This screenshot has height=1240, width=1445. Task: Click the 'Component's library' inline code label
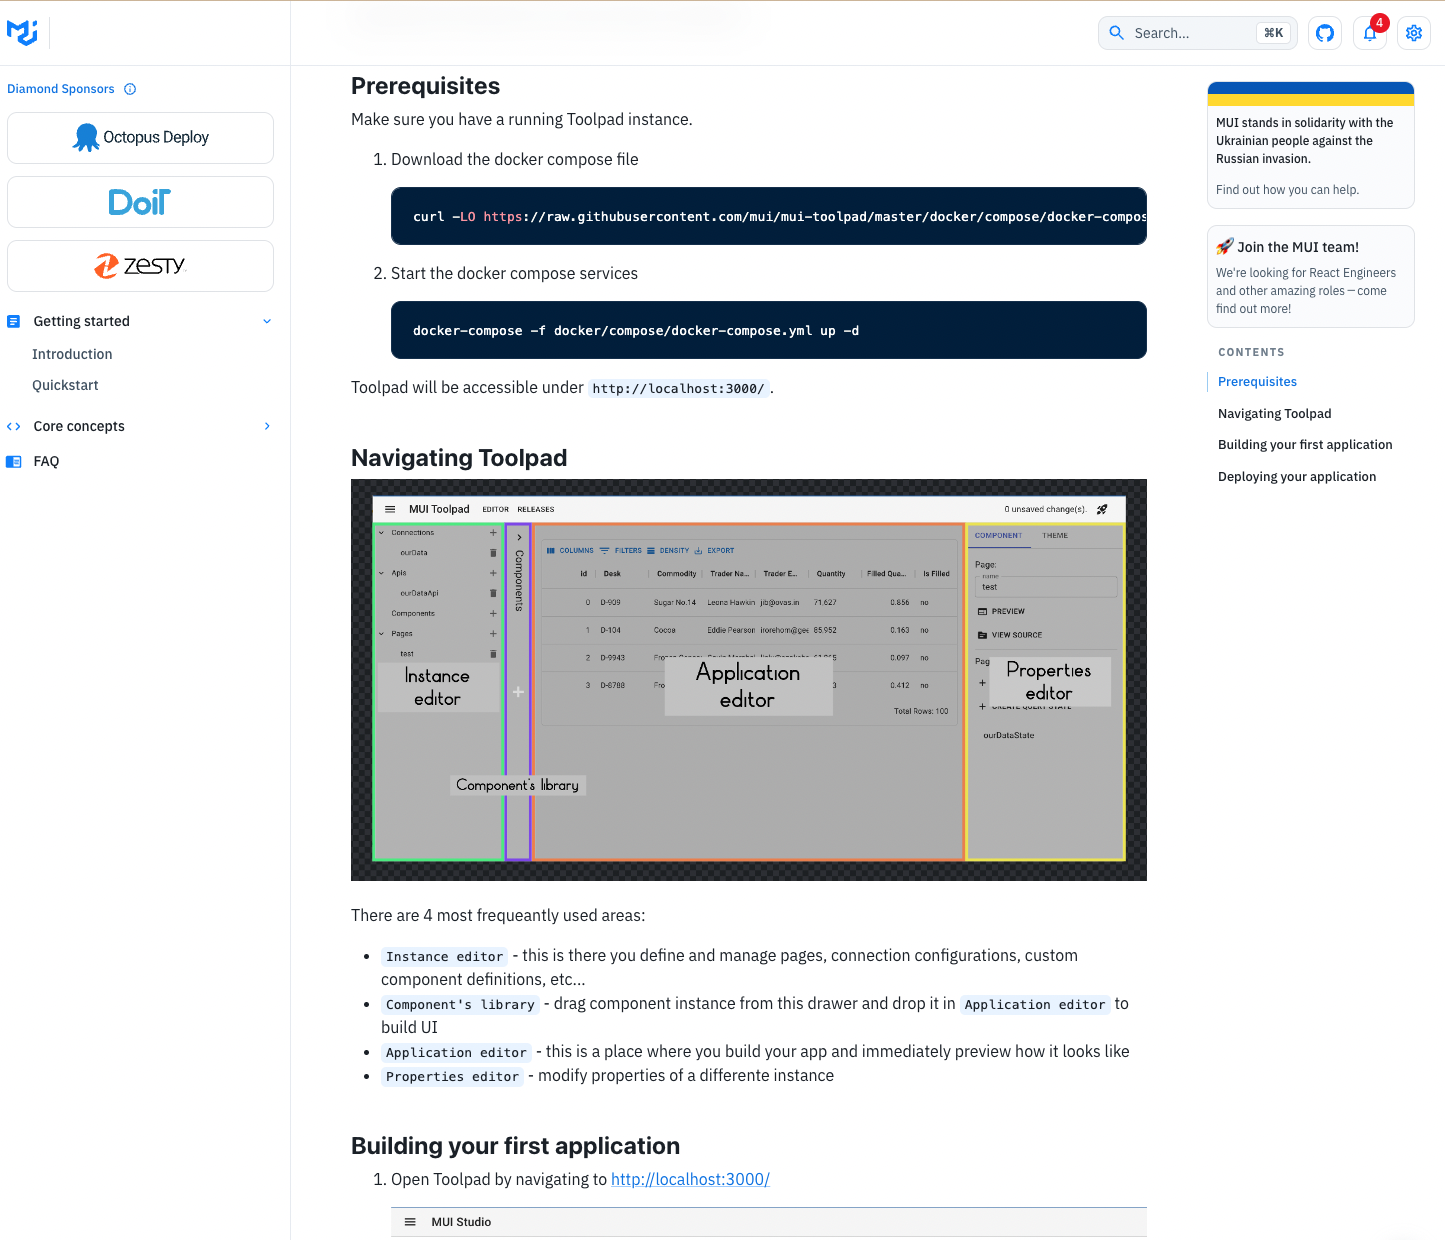click(x=460, y=1005)
